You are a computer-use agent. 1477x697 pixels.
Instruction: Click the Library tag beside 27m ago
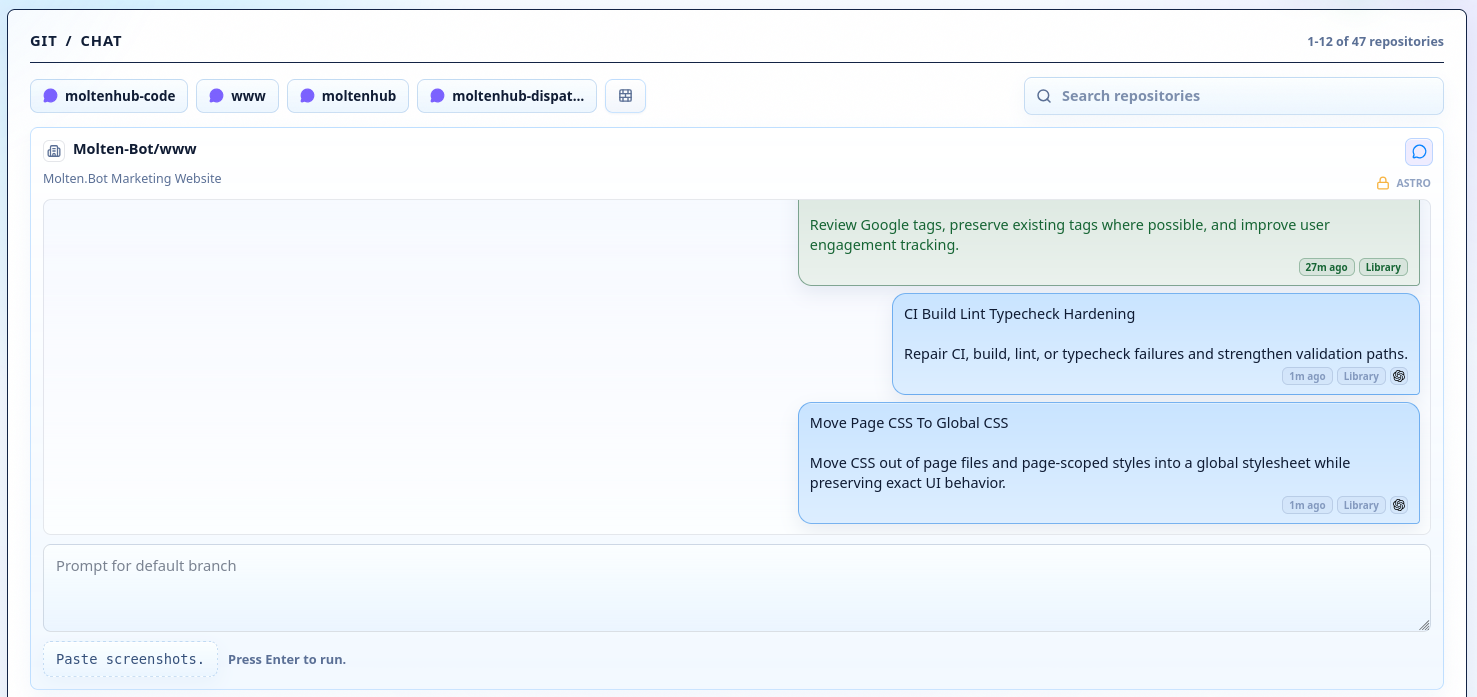(x=1383, y=267)
